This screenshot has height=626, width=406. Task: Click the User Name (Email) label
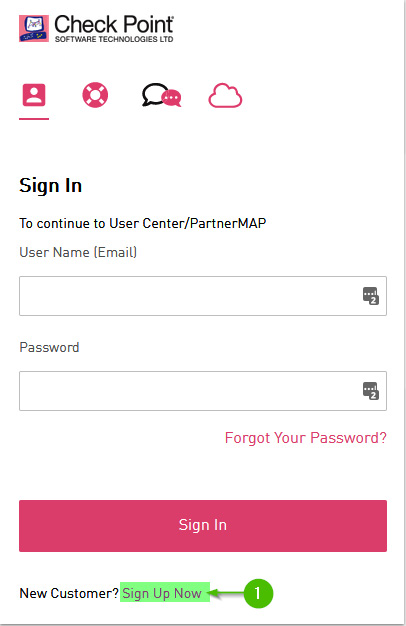(x=78, y=252)
